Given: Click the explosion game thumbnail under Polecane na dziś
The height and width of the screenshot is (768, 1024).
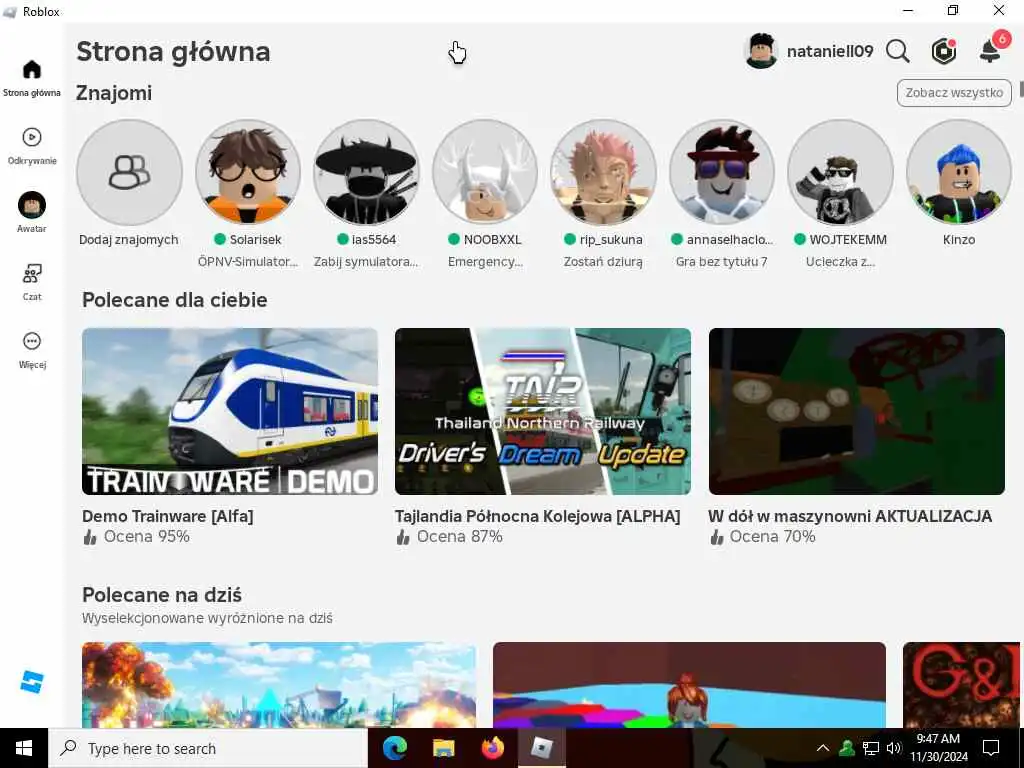Looking at the screenshot, I should pyautogui.click(x=279, y=685).
